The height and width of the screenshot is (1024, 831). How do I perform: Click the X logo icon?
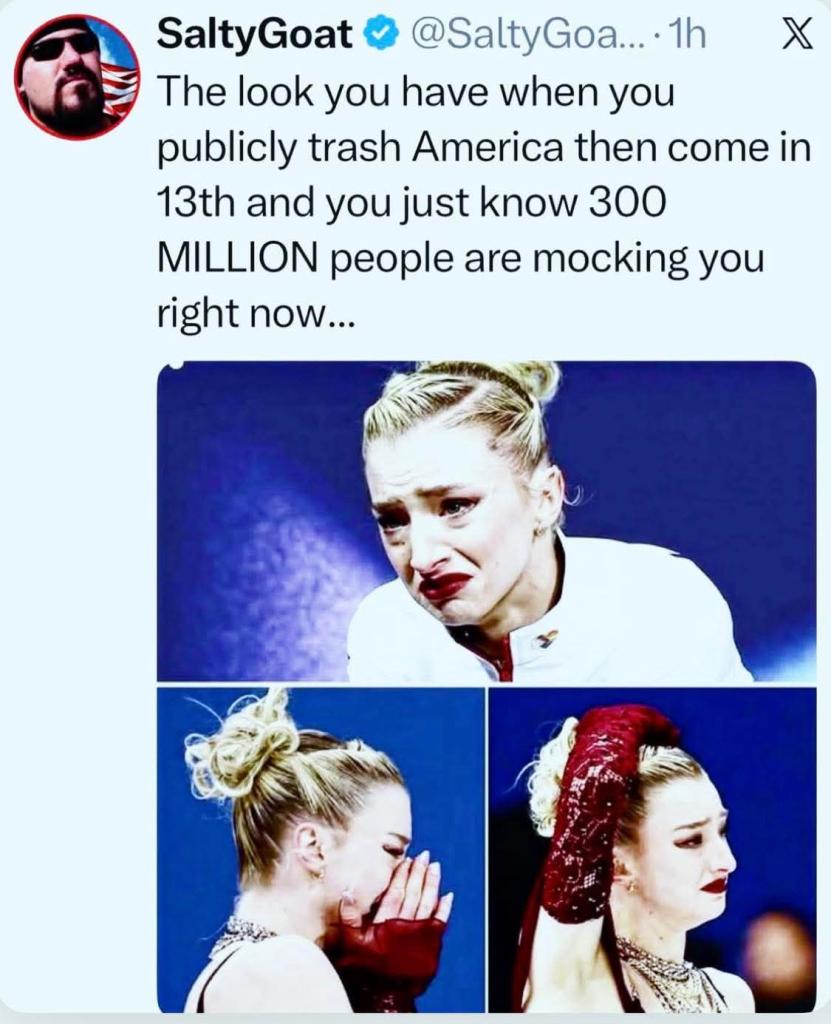[x=793, y=36]
